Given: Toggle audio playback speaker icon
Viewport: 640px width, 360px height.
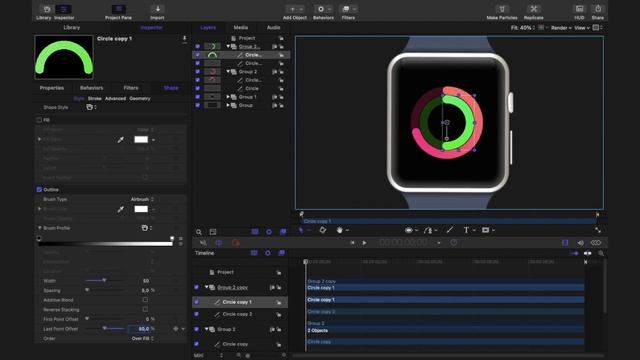Looking at the screenshot, I should (580, 243).
